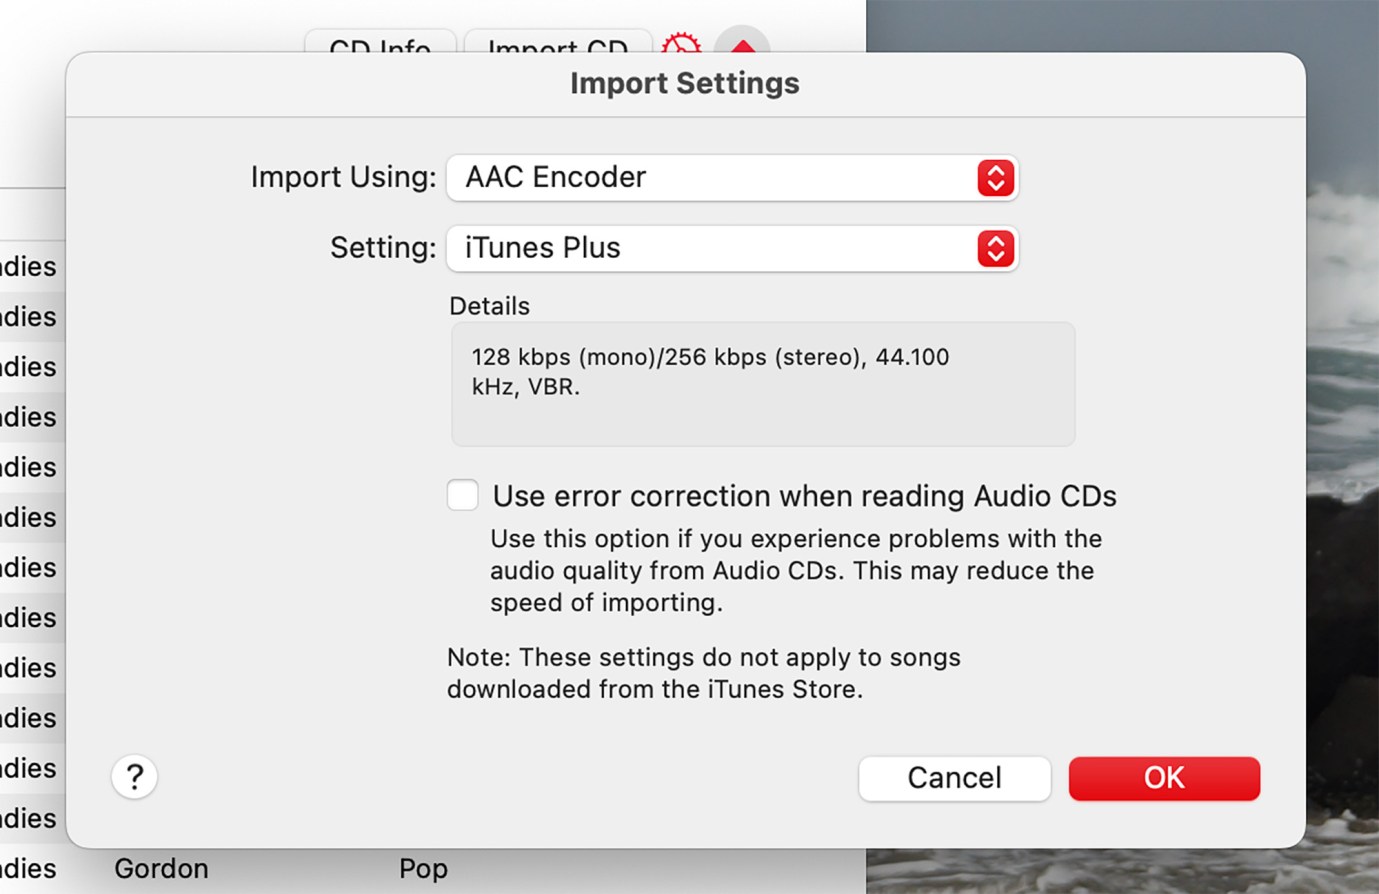
Task: Select an Oldies entry in the left column
Action: coord(28,467)
